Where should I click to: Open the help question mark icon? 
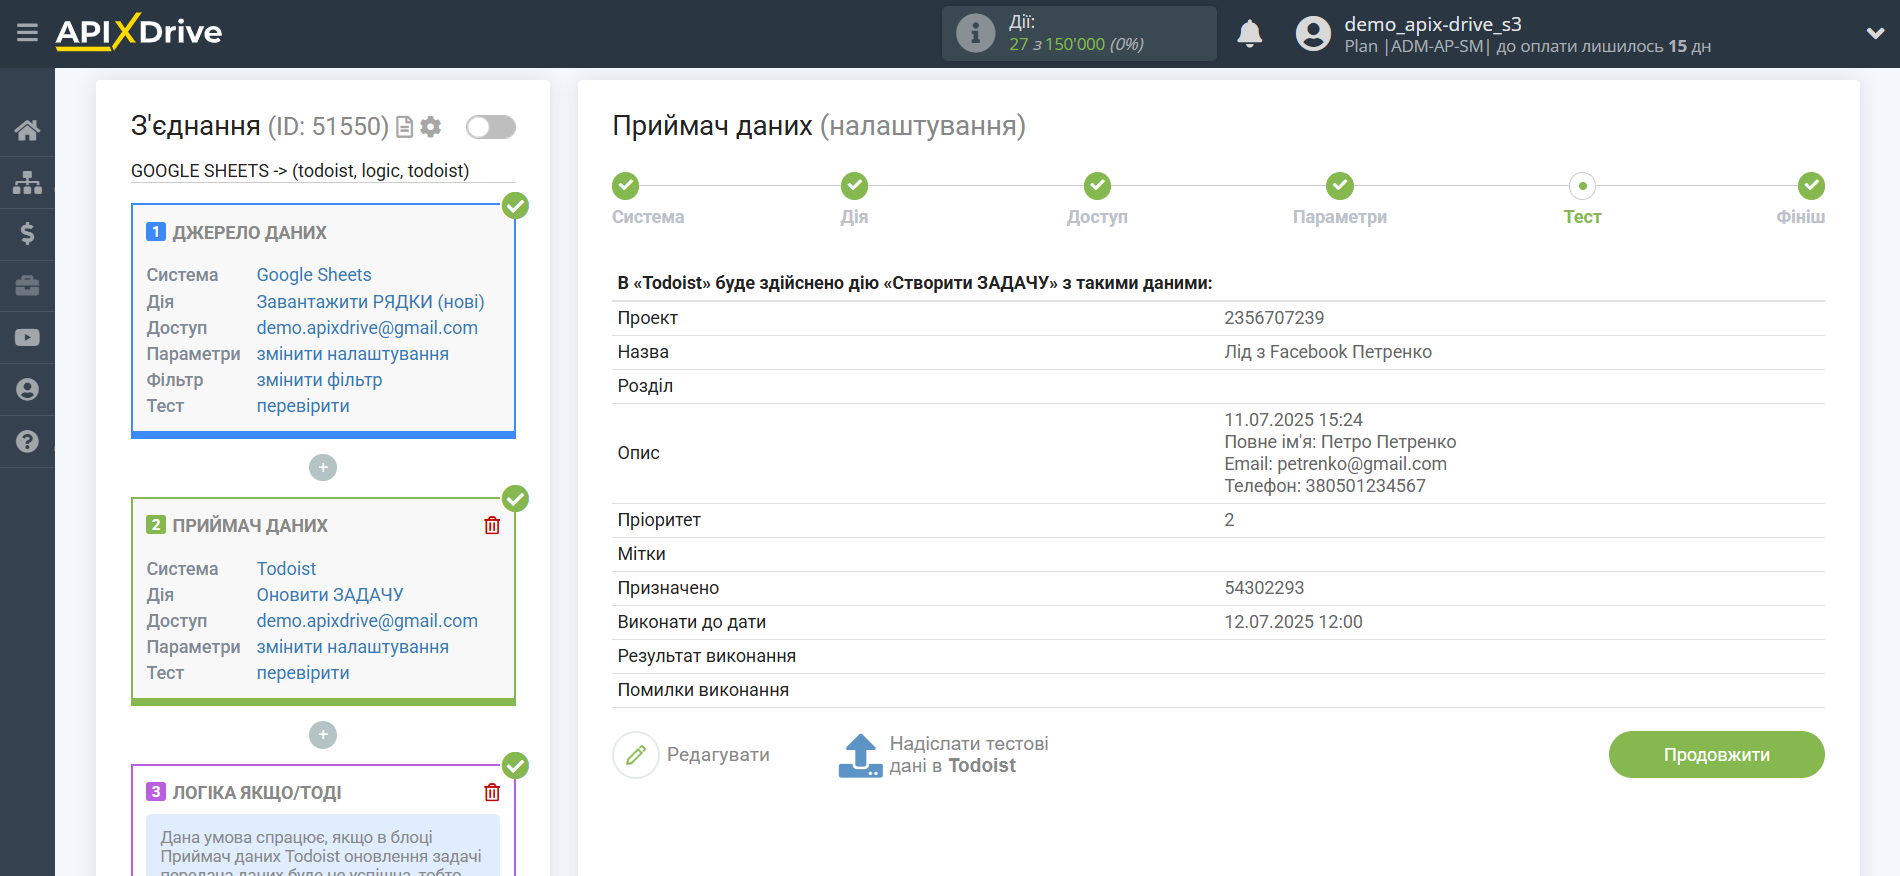[x=27, y=442]
